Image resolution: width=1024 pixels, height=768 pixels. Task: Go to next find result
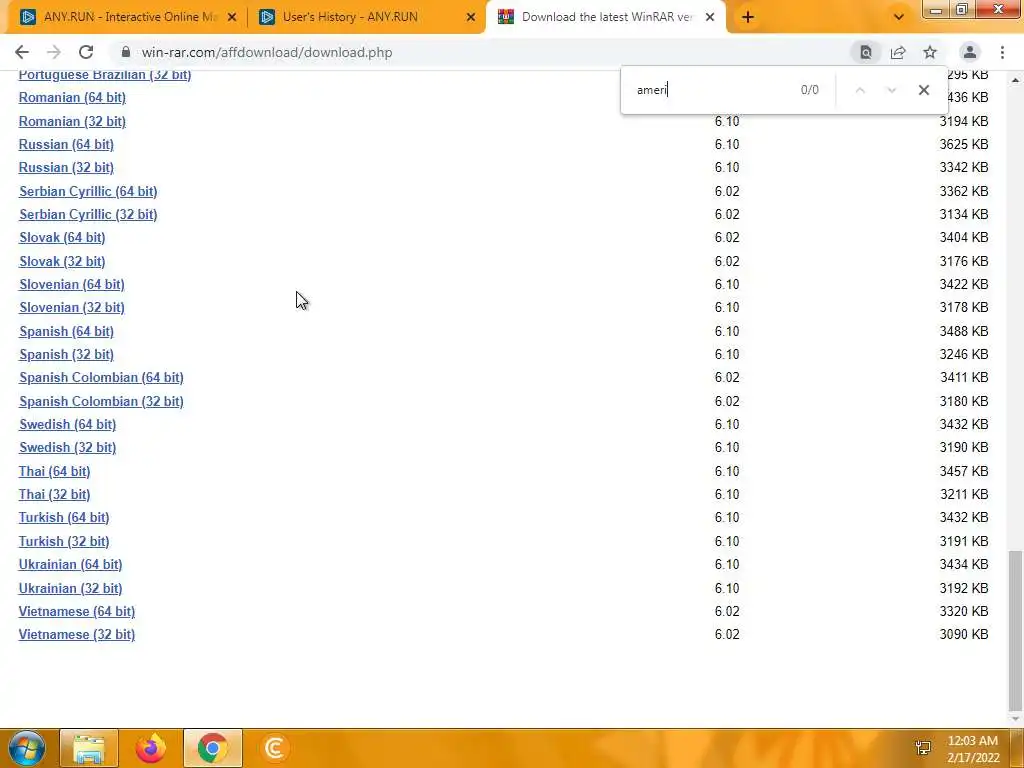[x=891, y=90]
